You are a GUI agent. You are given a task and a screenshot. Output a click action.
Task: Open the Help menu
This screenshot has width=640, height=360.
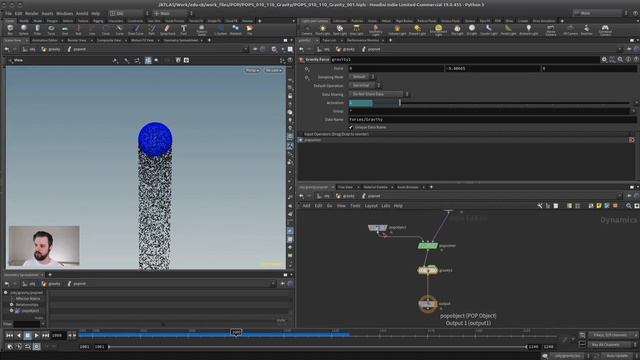[96, 13]
